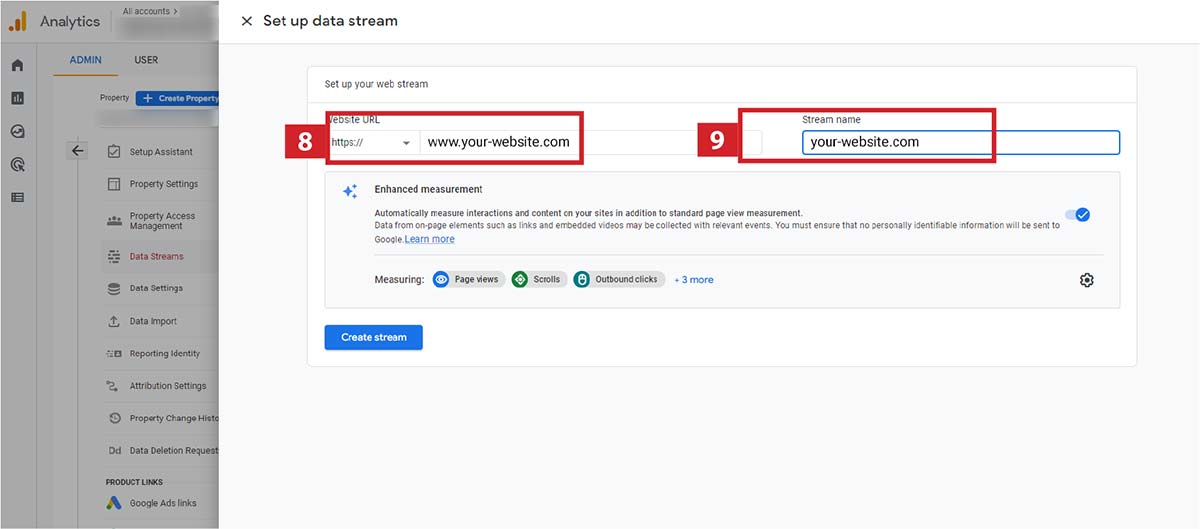Image resolution: width=1200 pixels, height=529 pixels.
Task: Open Data Streams
Action: click(x=157, y=256)
